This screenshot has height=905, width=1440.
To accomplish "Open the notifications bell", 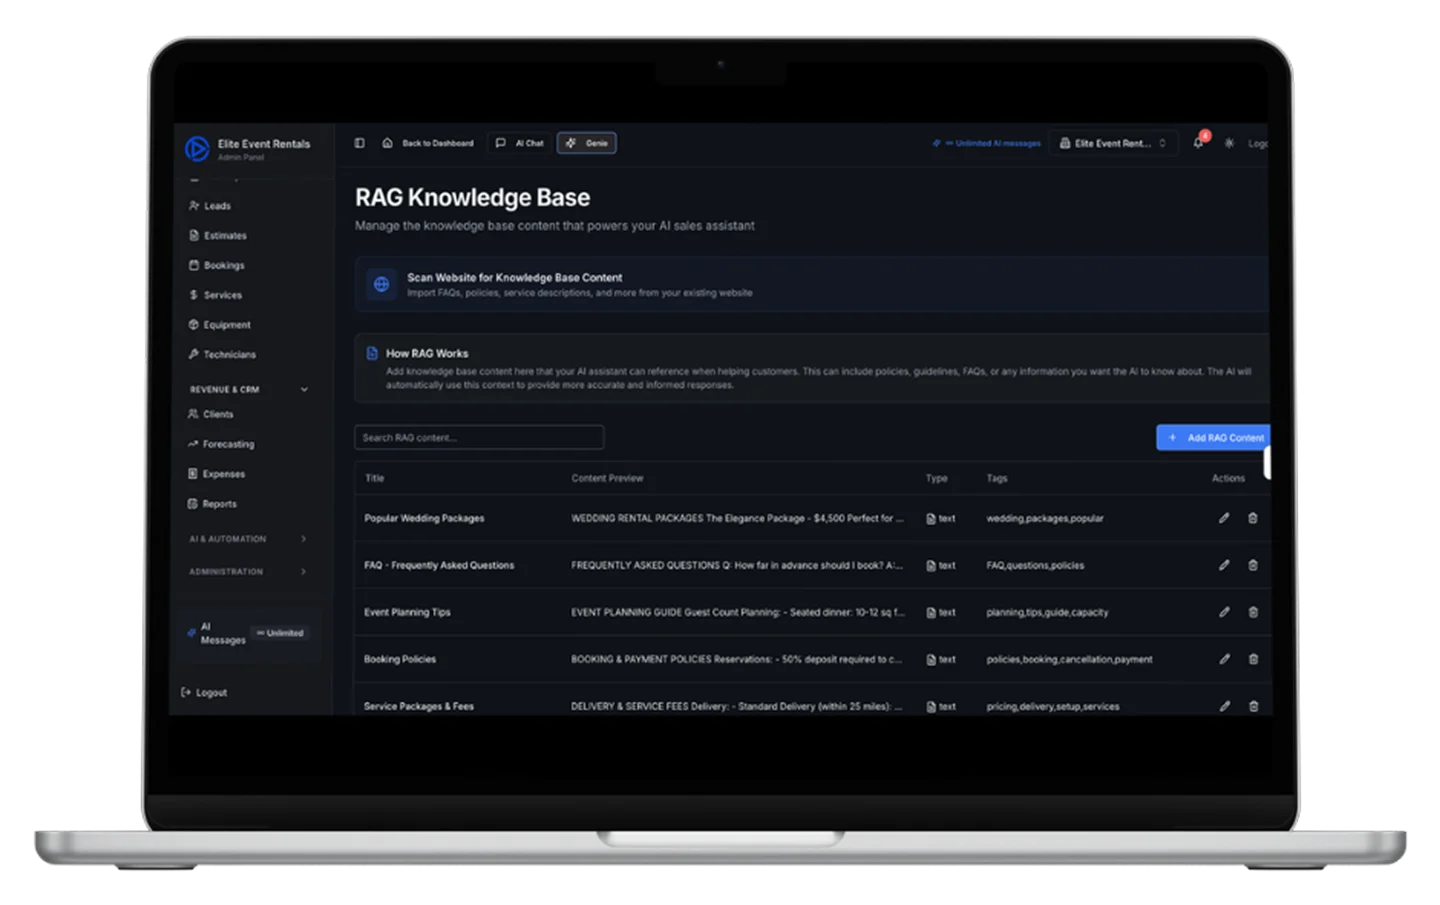I will pos(1198,143).
